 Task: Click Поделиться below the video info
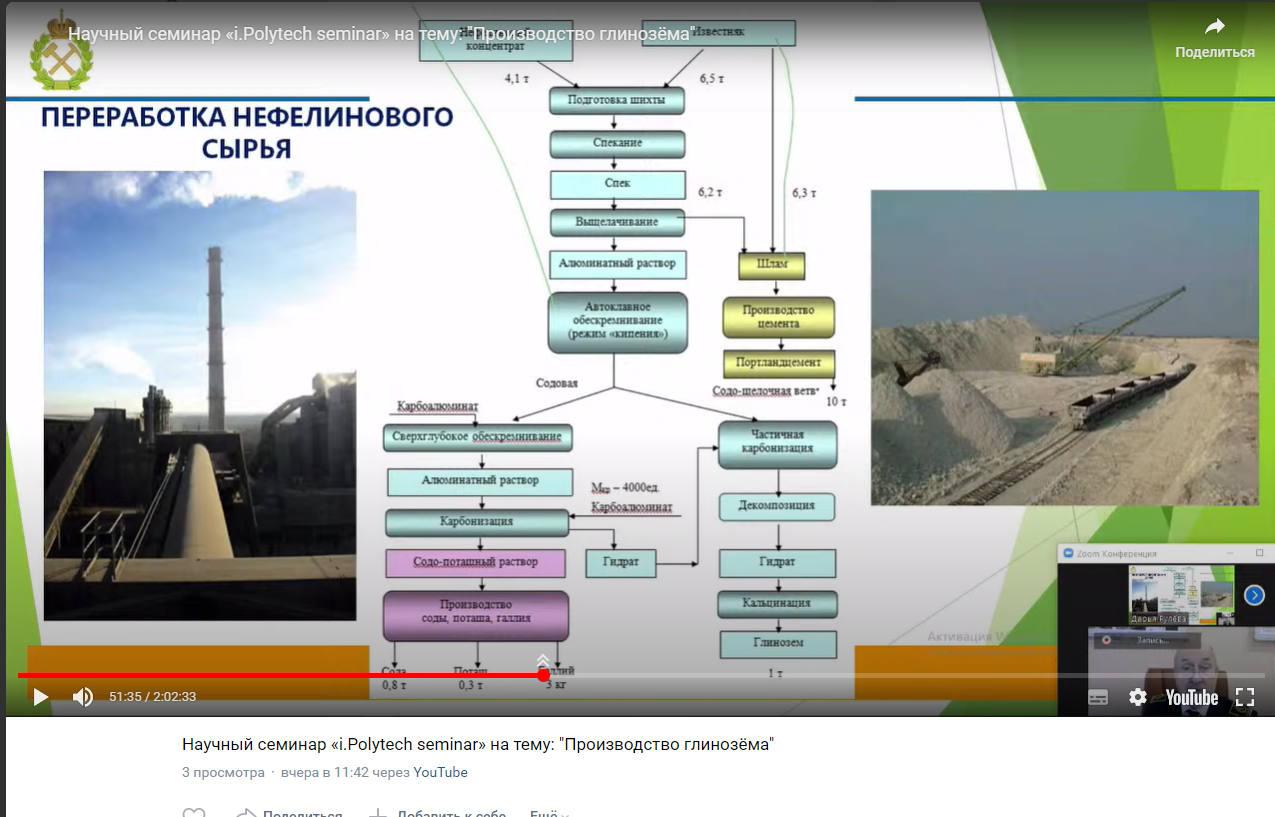coord(289,814)
